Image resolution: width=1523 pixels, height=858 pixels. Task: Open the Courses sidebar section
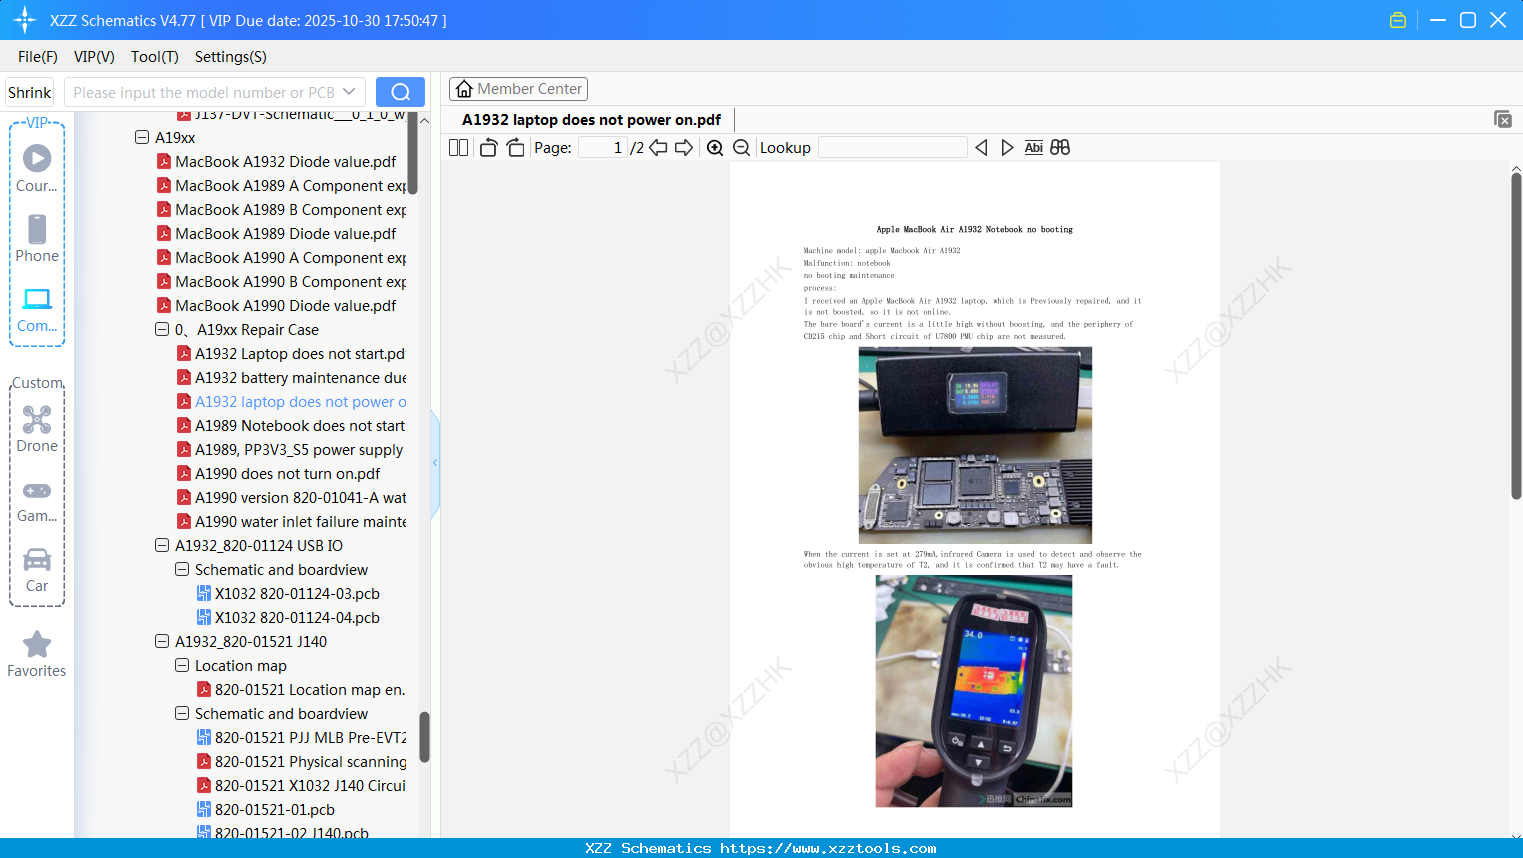[x=37, y=169]
